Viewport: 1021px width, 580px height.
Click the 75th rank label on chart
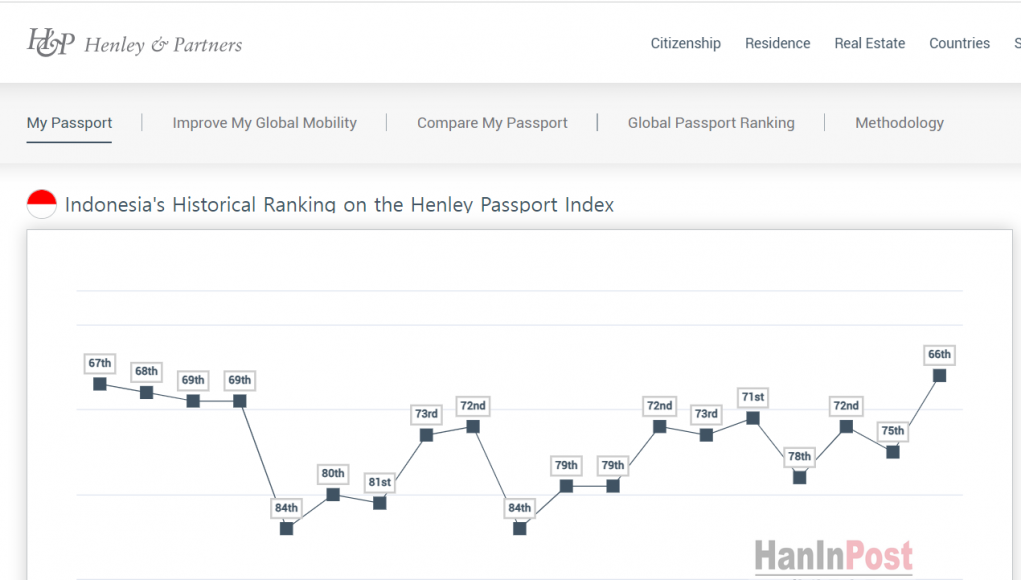click(892, 431)
